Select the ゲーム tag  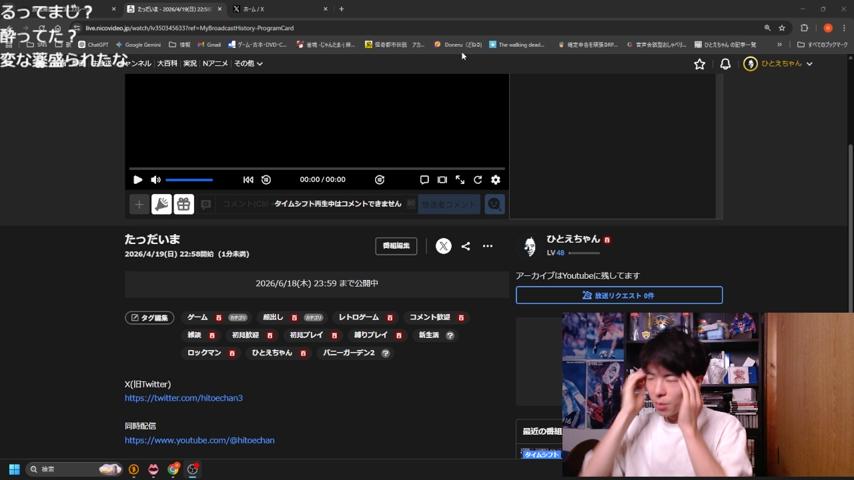click(x=198, y=317)
